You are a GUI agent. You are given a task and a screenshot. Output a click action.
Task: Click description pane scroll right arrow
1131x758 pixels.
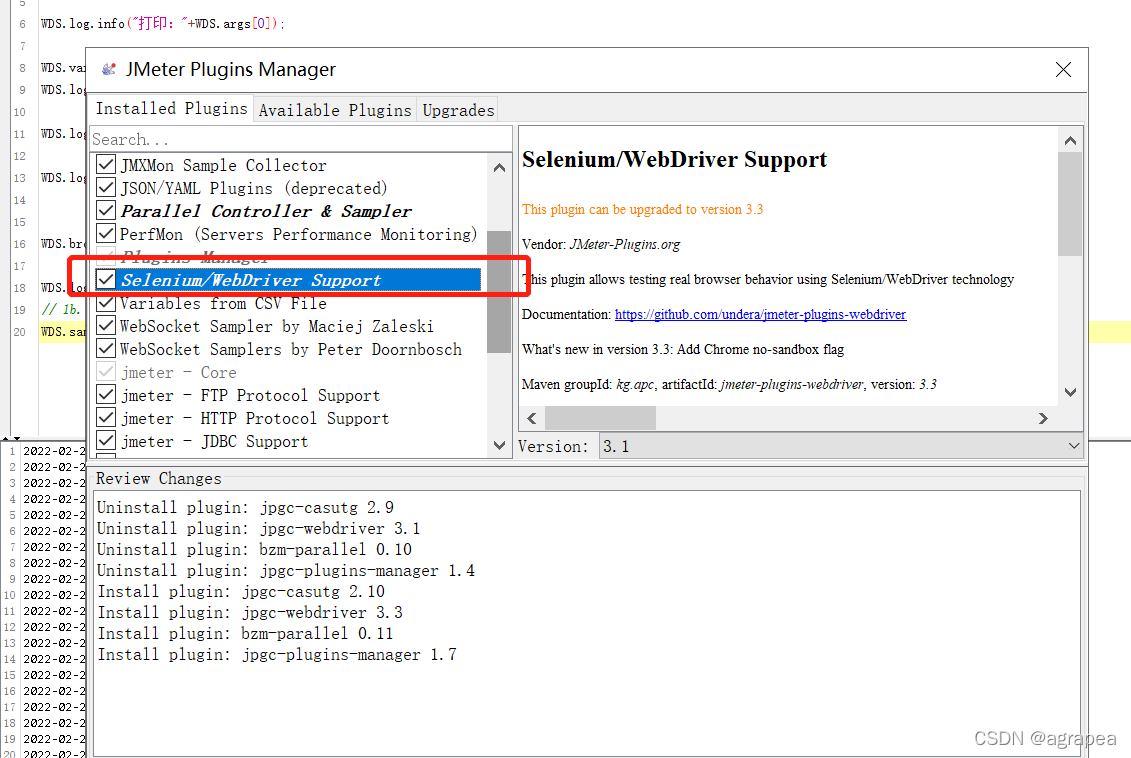(1043, 418)
